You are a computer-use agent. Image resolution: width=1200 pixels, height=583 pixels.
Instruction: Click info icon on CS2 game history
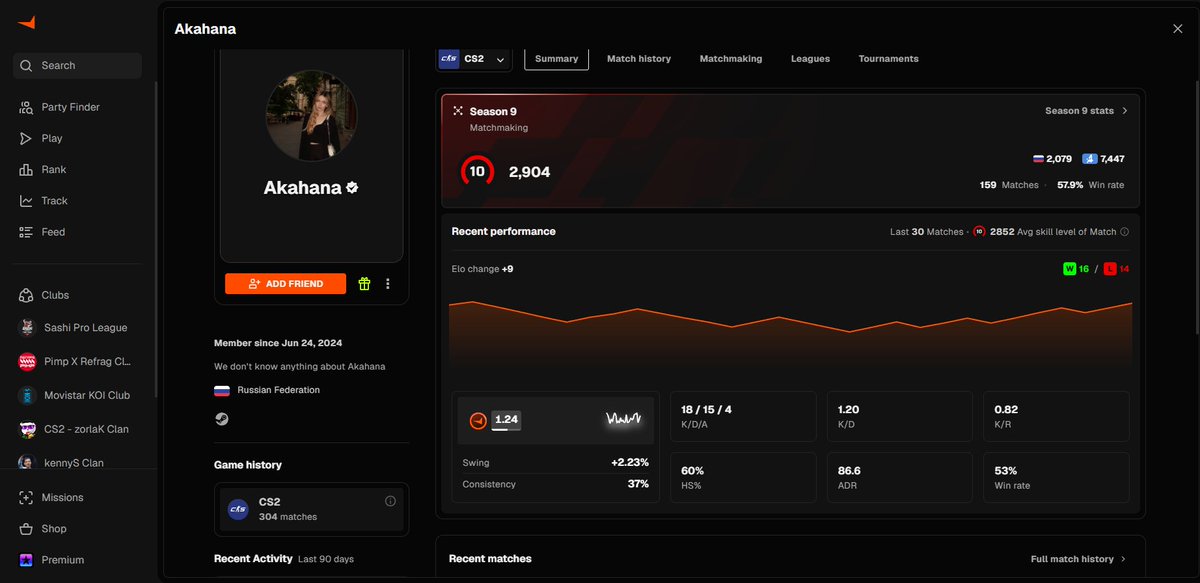[x=390, y=501]
